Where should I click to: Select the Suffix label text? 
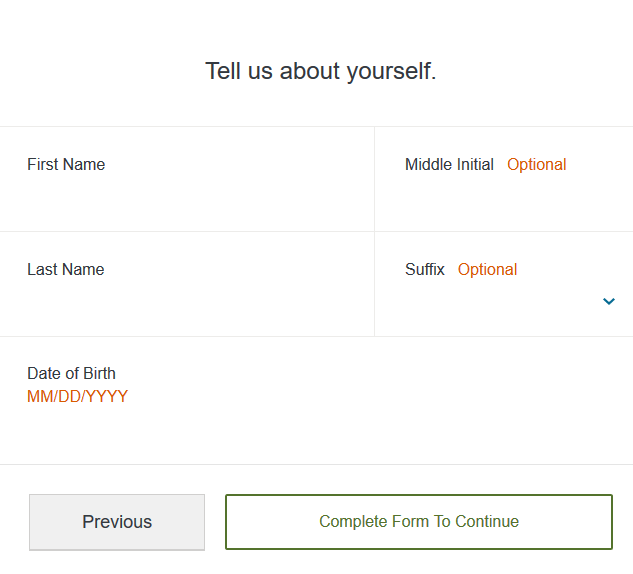[x=425, y=269]
